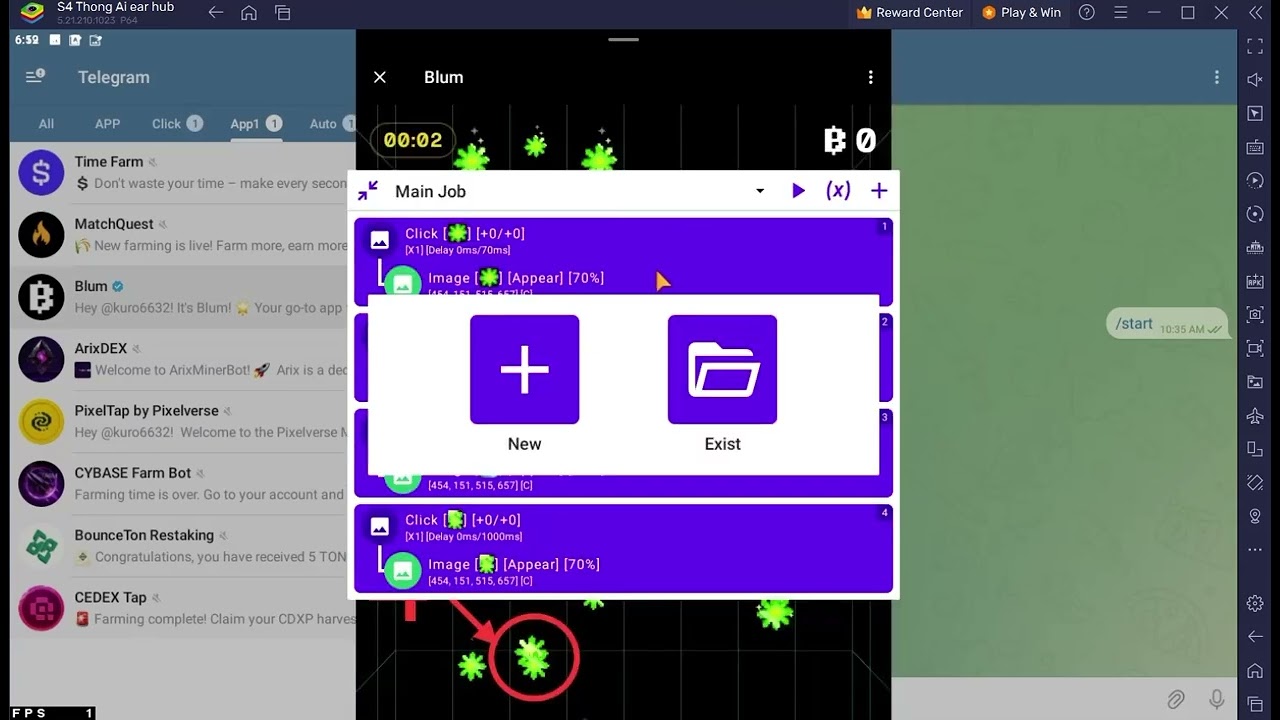The height and width of the screenshot is (720, 1280).
Task: Add an action with the plus icon
Action: (x=879, y=191)
